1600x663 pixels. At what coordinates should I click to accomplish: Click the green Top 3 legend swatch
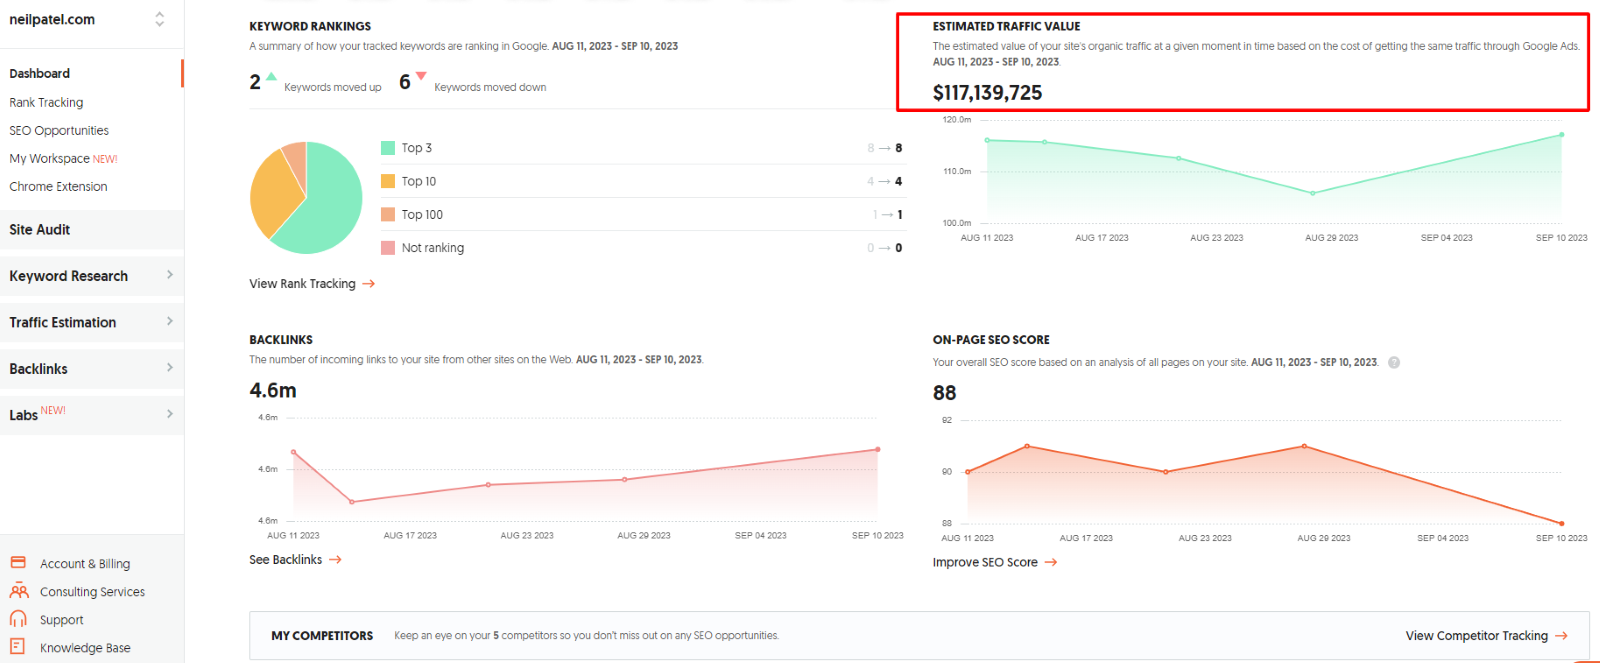pyautogui.click(x=388, y=148)
